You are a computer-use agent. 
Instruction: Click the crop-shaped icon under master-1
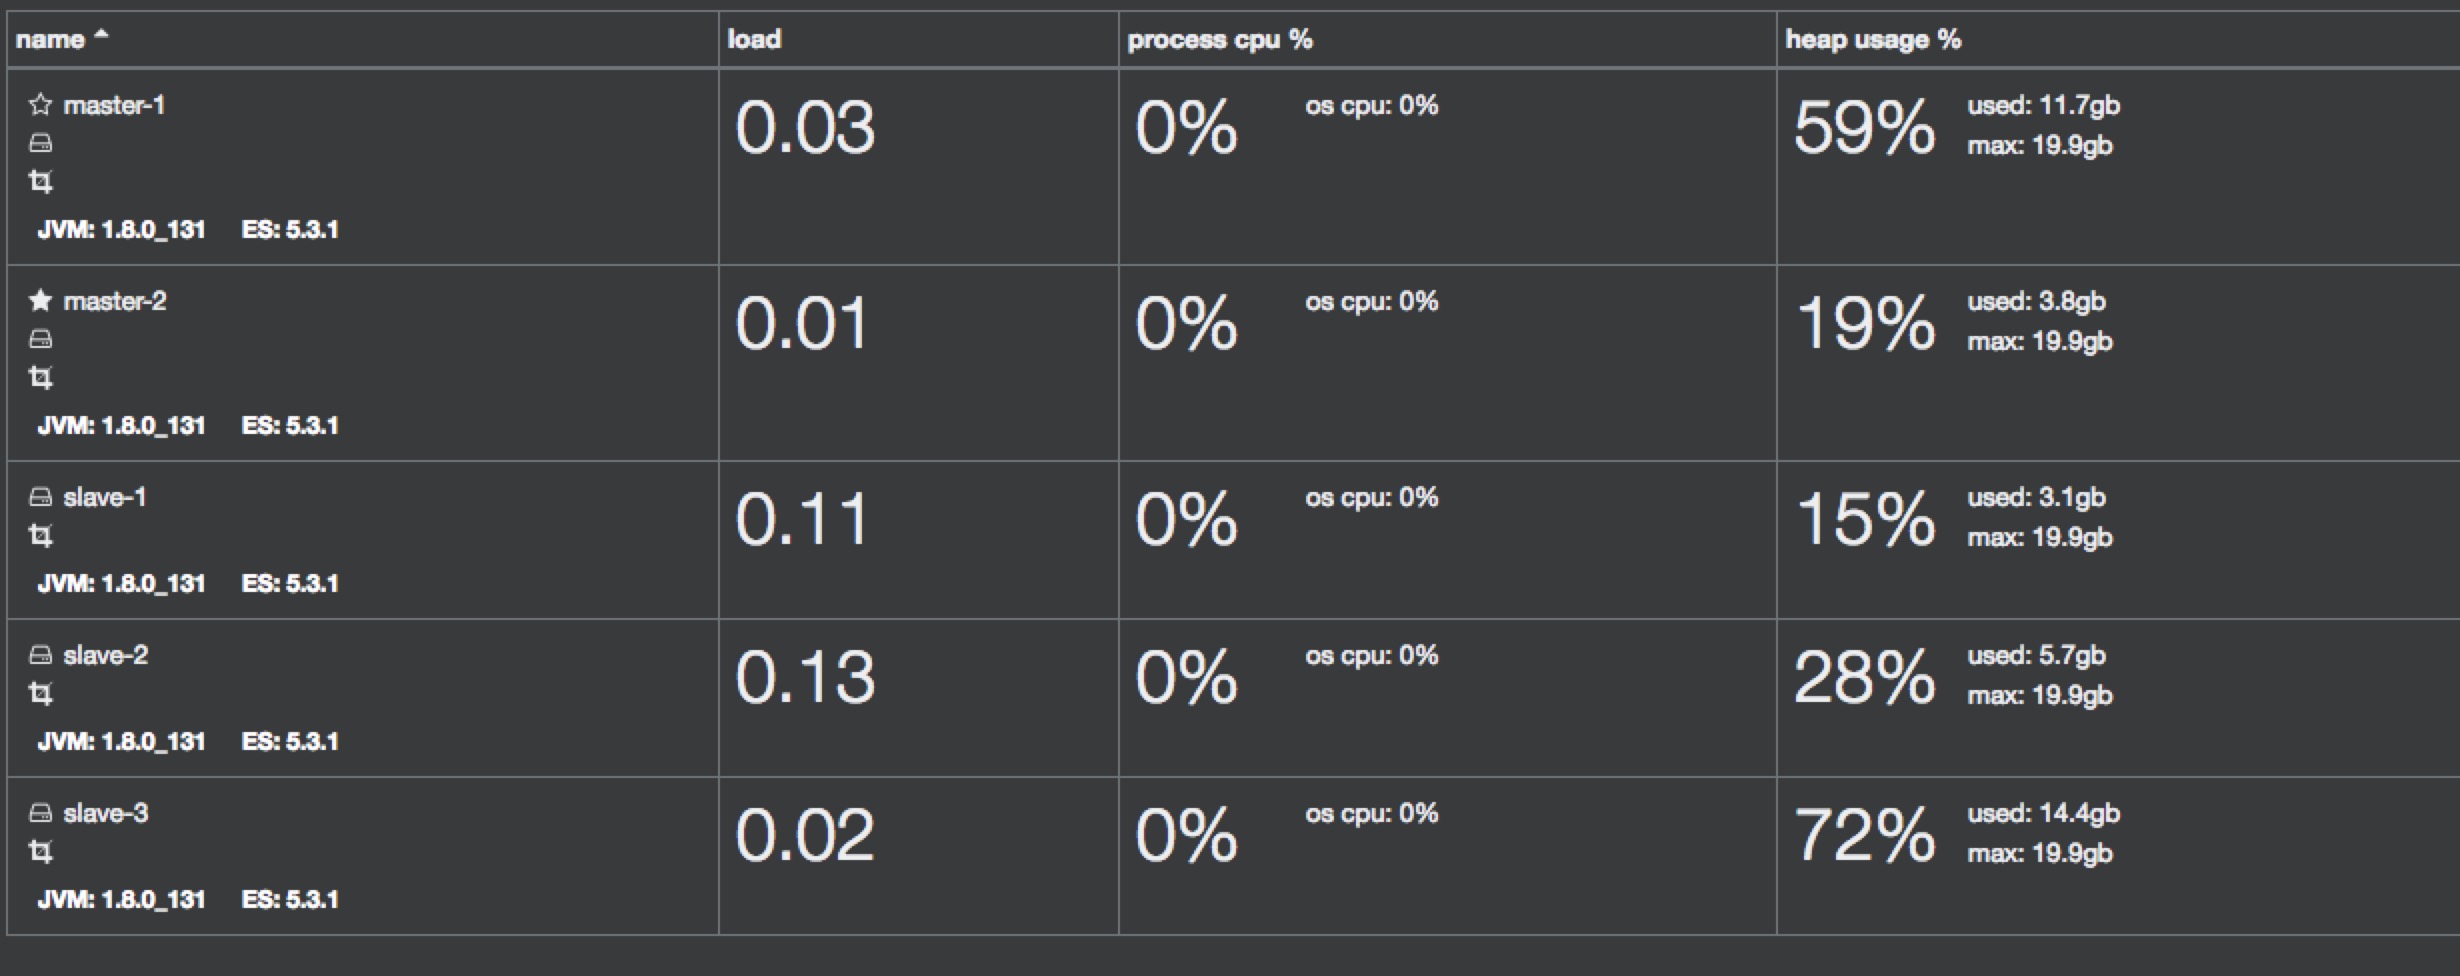coord(40,182)
